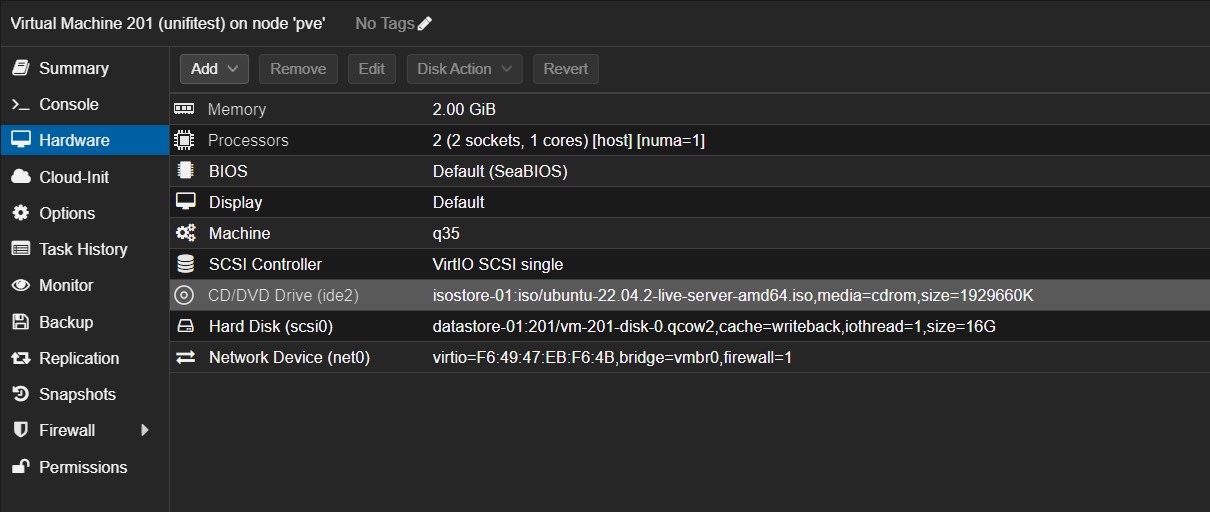
Task: Click the CD/DVD Drive disc icon
Action: click(184, 295)
